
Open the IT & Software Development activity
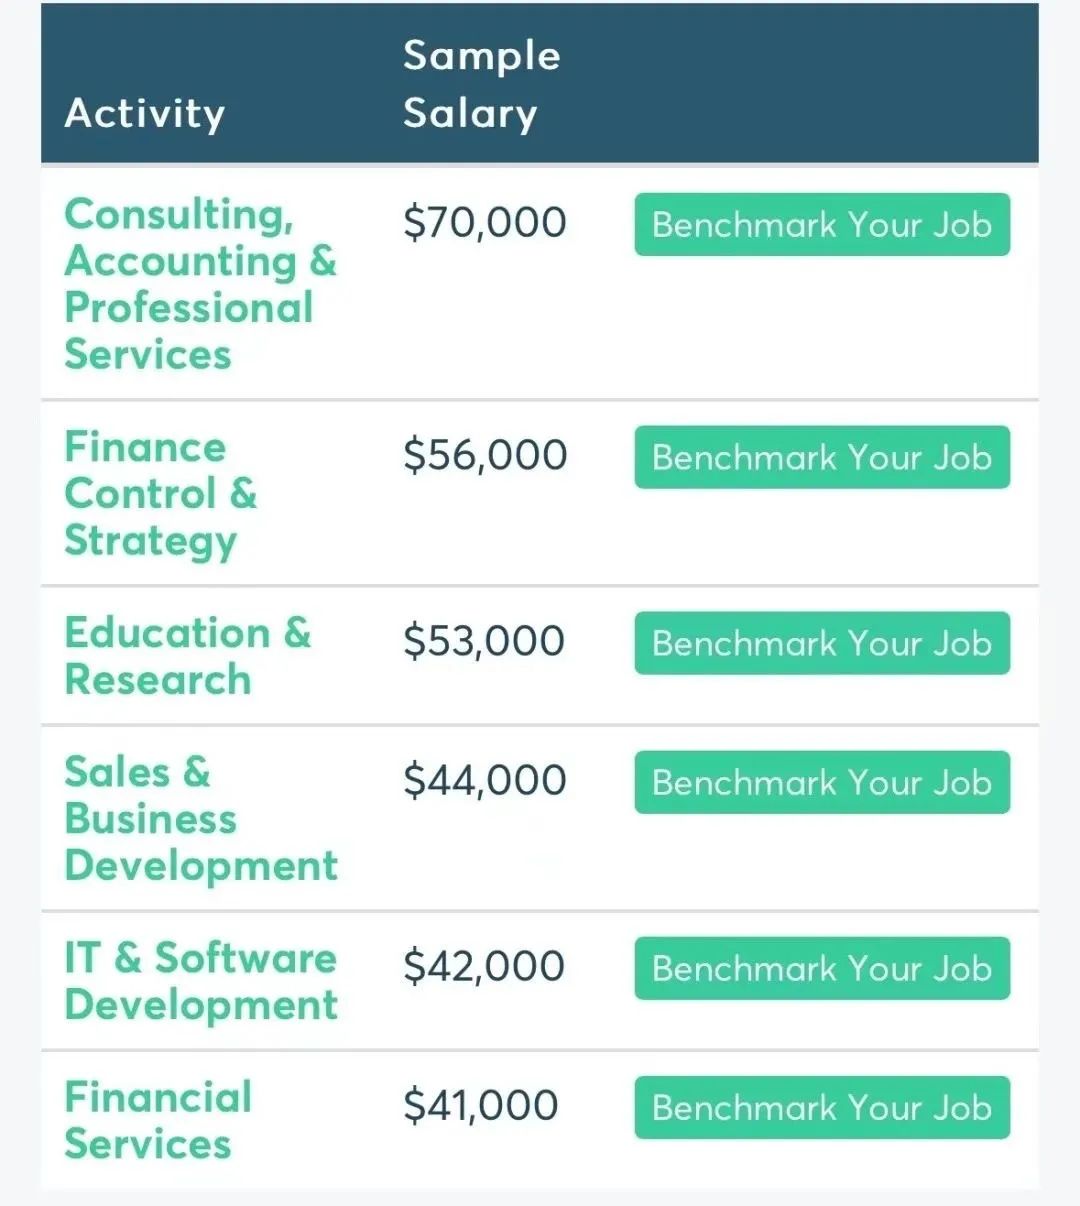[200, 981]
